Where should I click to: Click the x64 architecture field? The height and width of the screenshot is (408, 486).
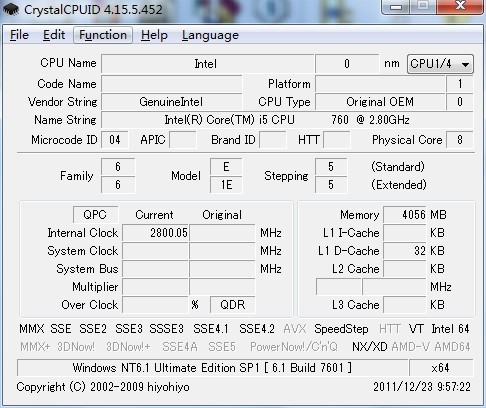pyautogui.click(x=441, y=368)
